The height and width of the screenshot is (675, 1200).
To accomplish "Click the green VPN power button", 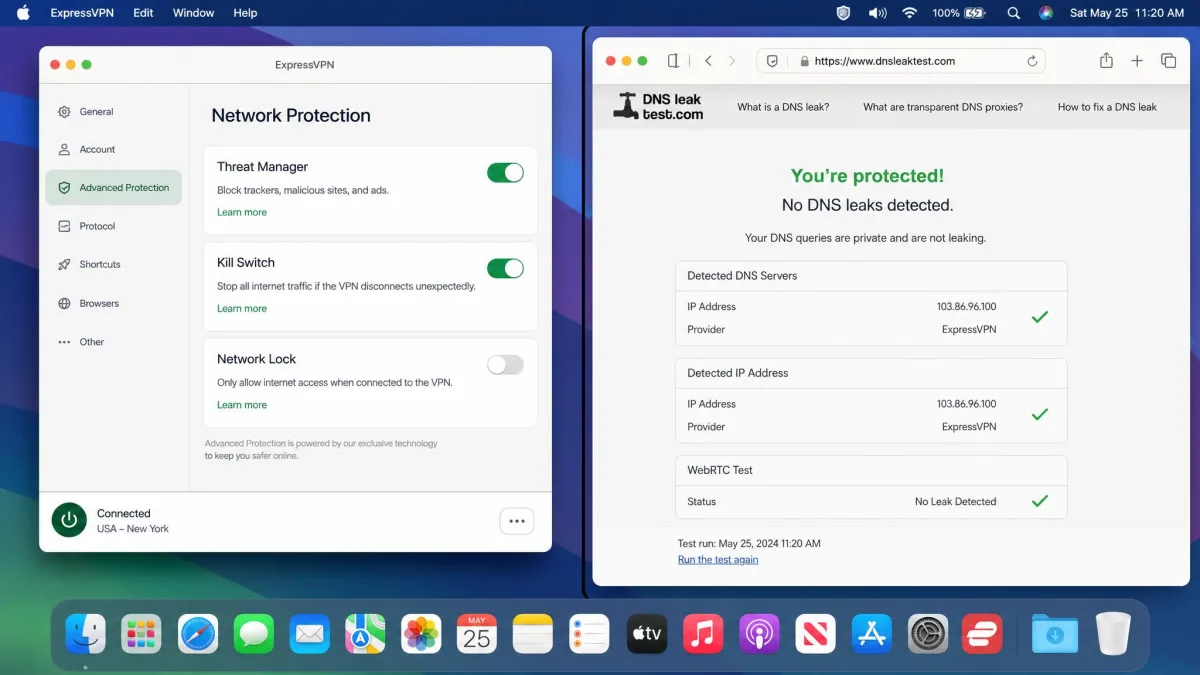I will click(x=69, y=520).
